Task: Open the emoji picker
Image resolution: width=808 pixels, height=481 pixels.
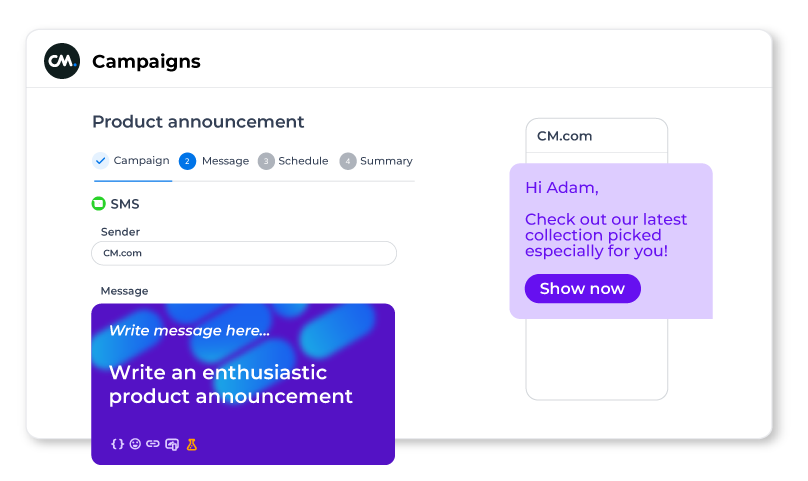Action: [135, 444]
